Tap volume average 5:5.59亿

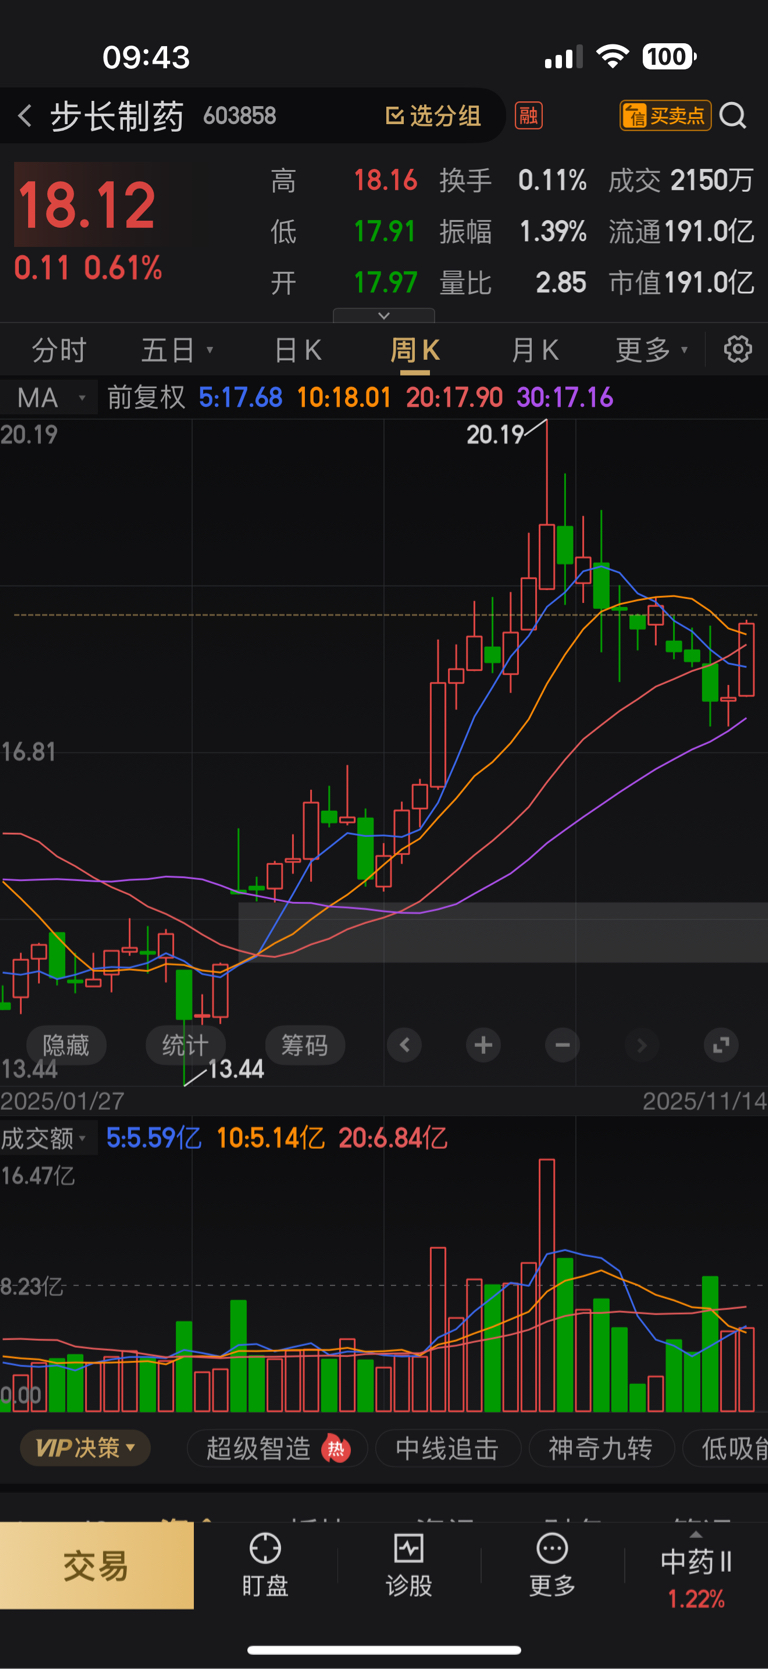(x=153, y=1138)
